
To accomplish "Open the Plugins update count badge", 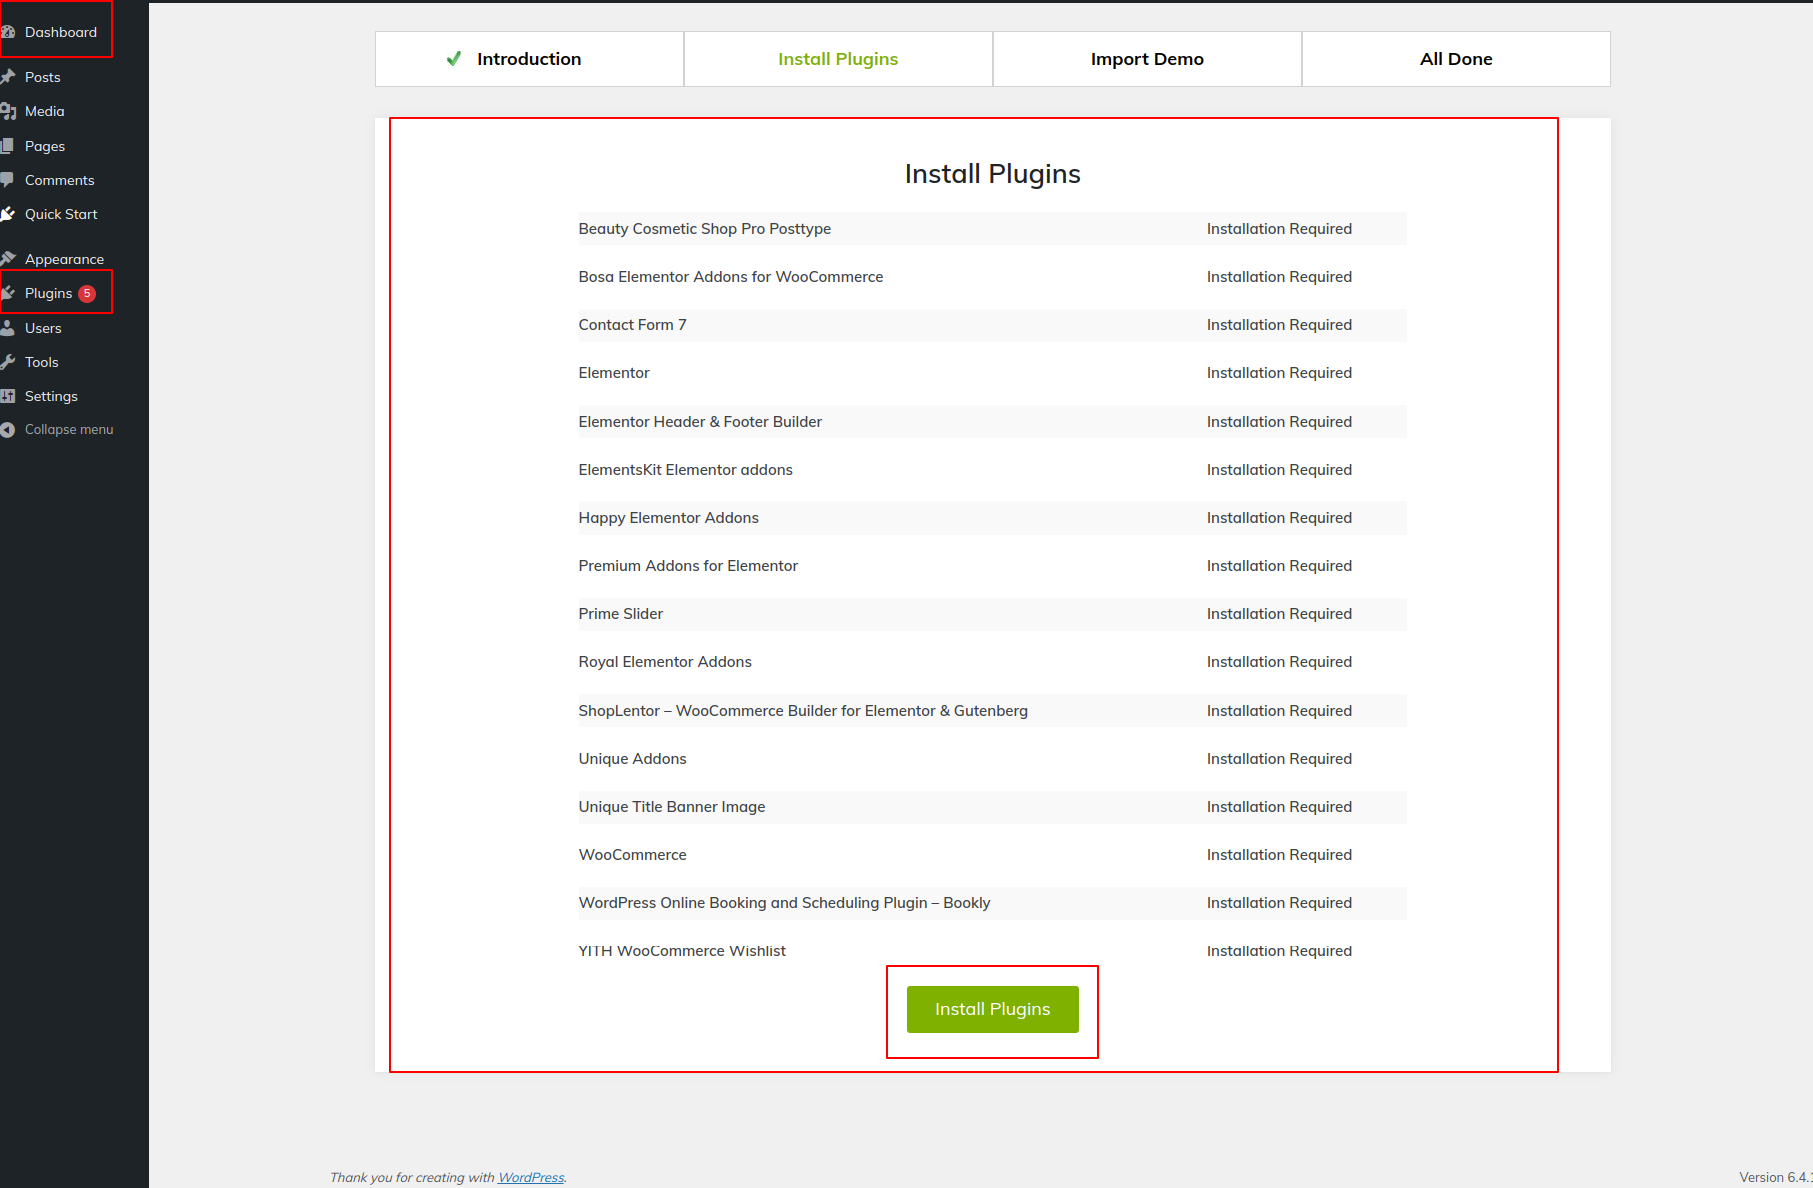I will pos(88,293).
